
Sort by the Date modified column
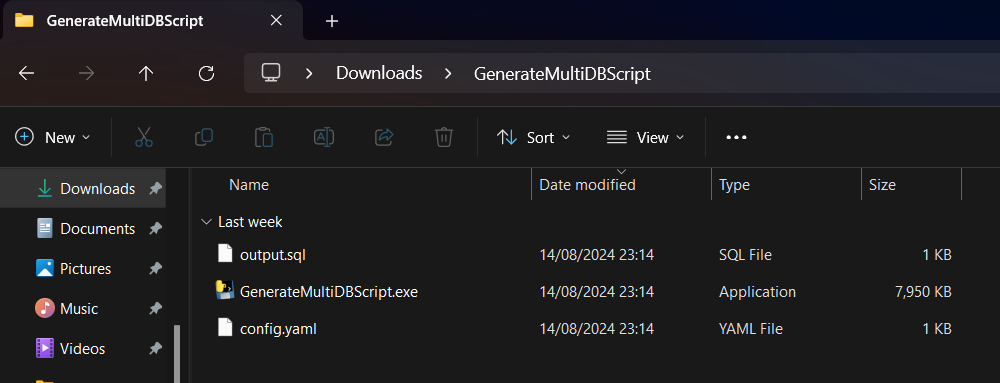click(x=587, y=185)
